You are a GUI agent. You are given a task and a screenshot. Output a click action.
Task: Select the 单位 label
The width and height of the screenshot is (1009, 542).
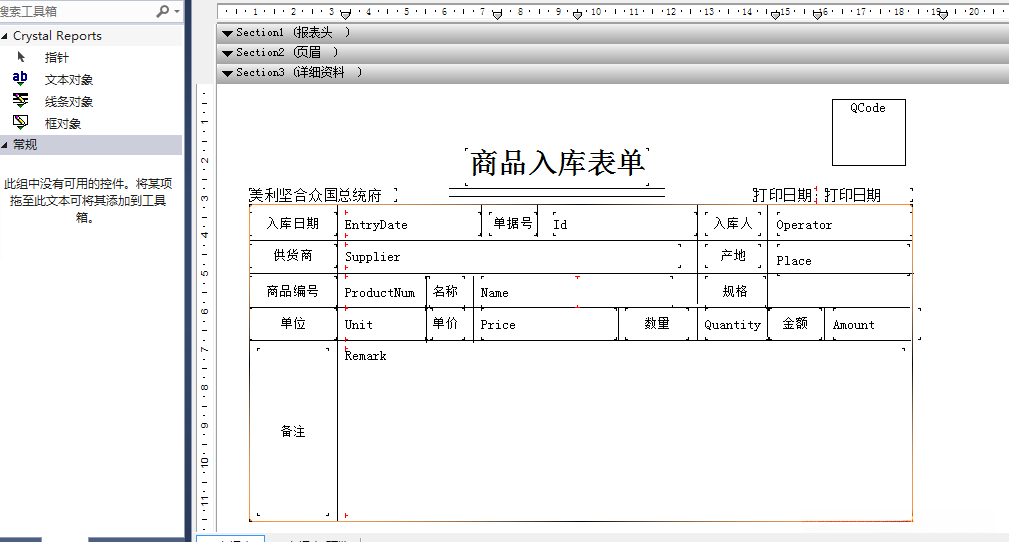293,324
